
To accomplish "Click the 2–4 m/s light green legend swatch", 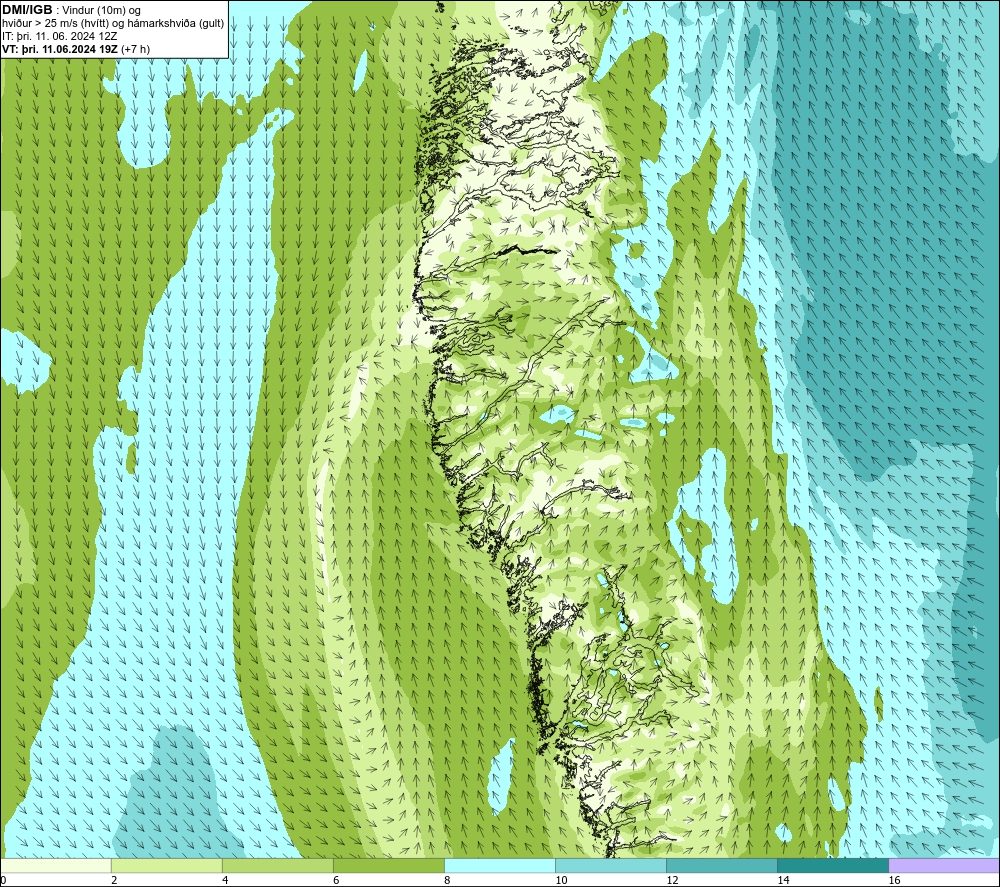I will pyautogui.click(x=167, y=866).
